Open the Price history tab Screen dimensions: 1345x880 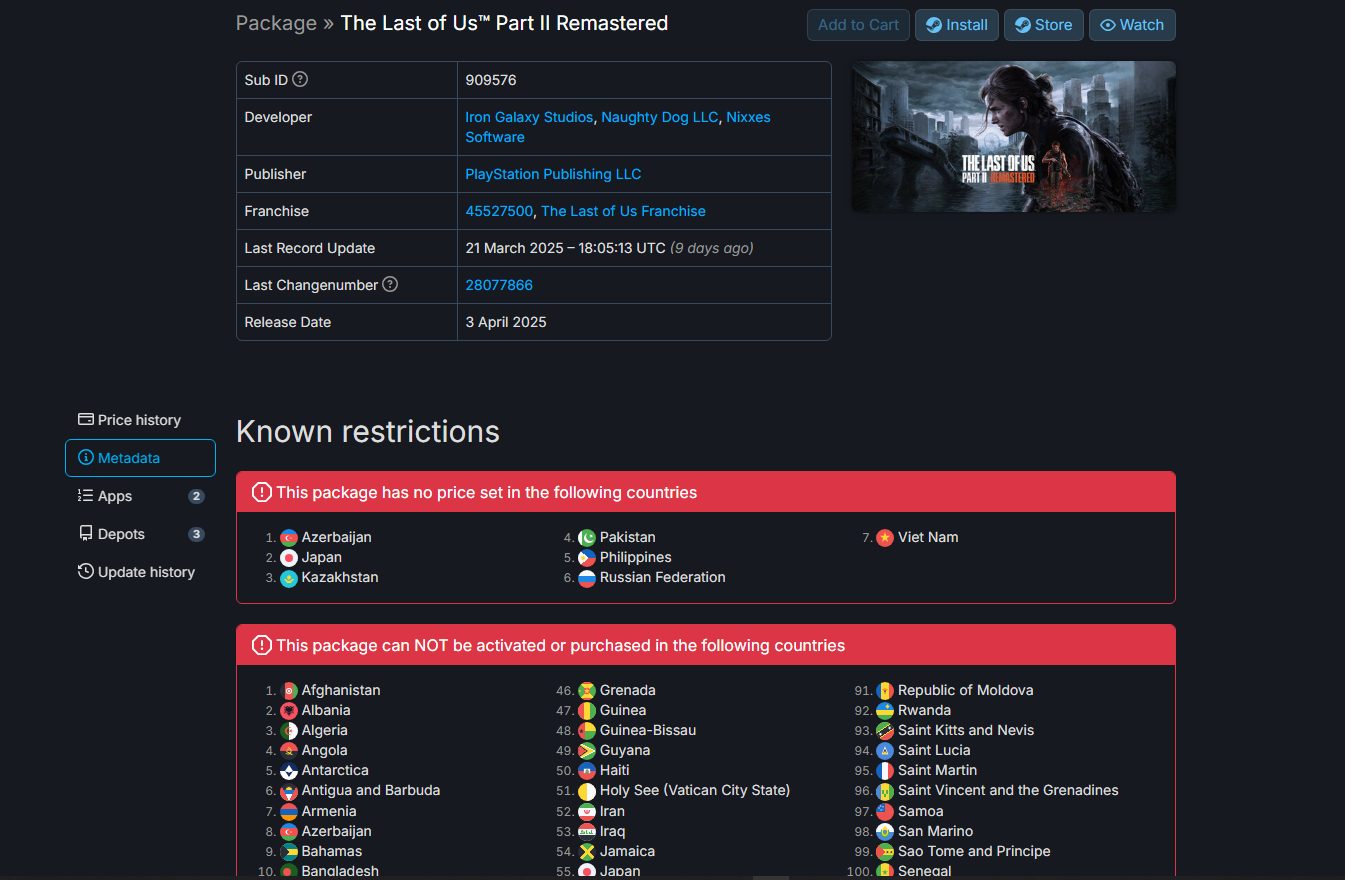(x=140, y=420)
